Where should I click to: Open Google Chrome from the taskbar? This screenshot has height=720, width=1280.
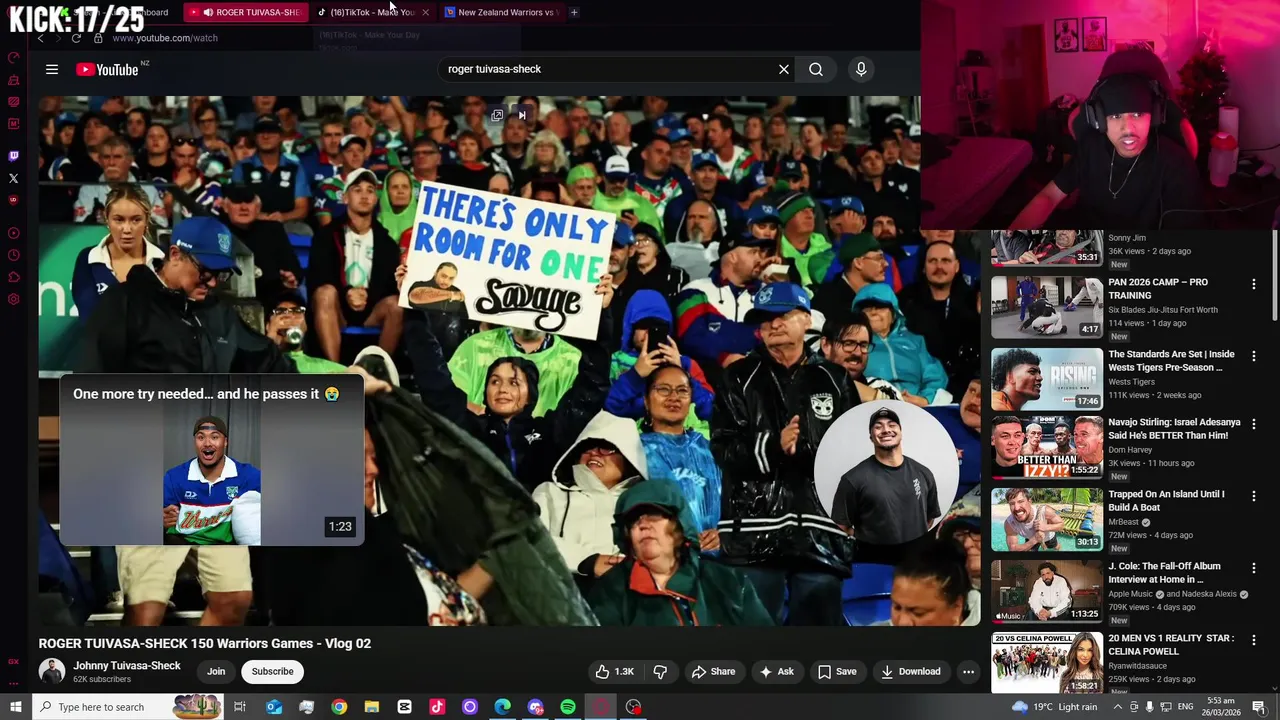pyautogui.click(x=339, y=707)
